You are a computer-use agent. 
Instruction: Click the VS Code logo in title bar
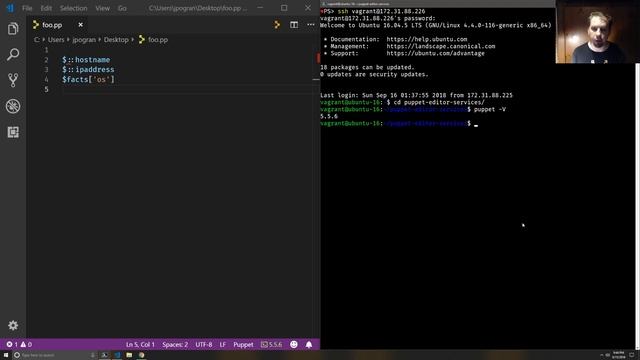[10, 8]
